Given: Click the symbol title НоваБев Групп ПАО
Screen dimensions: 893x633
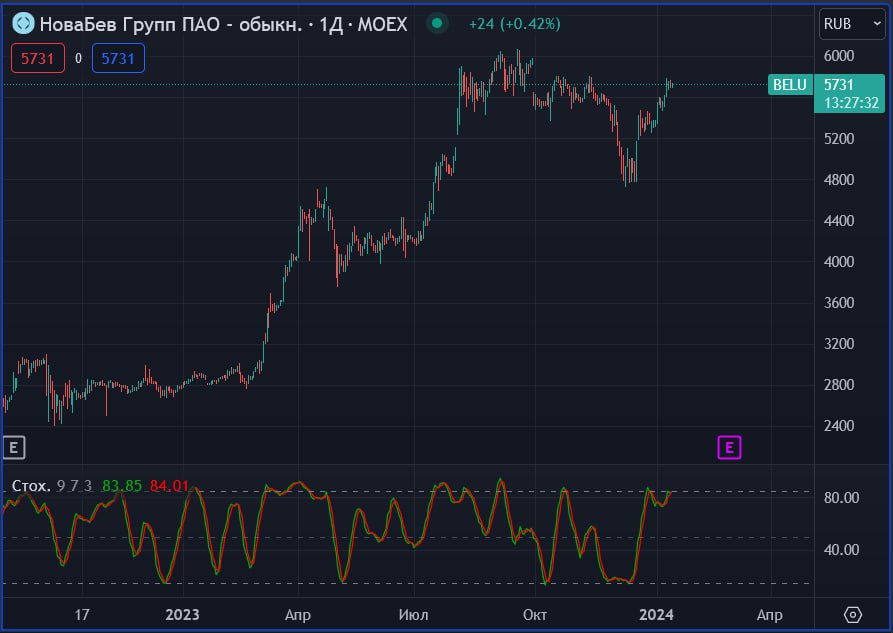Looking at the screenshot, I should [223, 24].
